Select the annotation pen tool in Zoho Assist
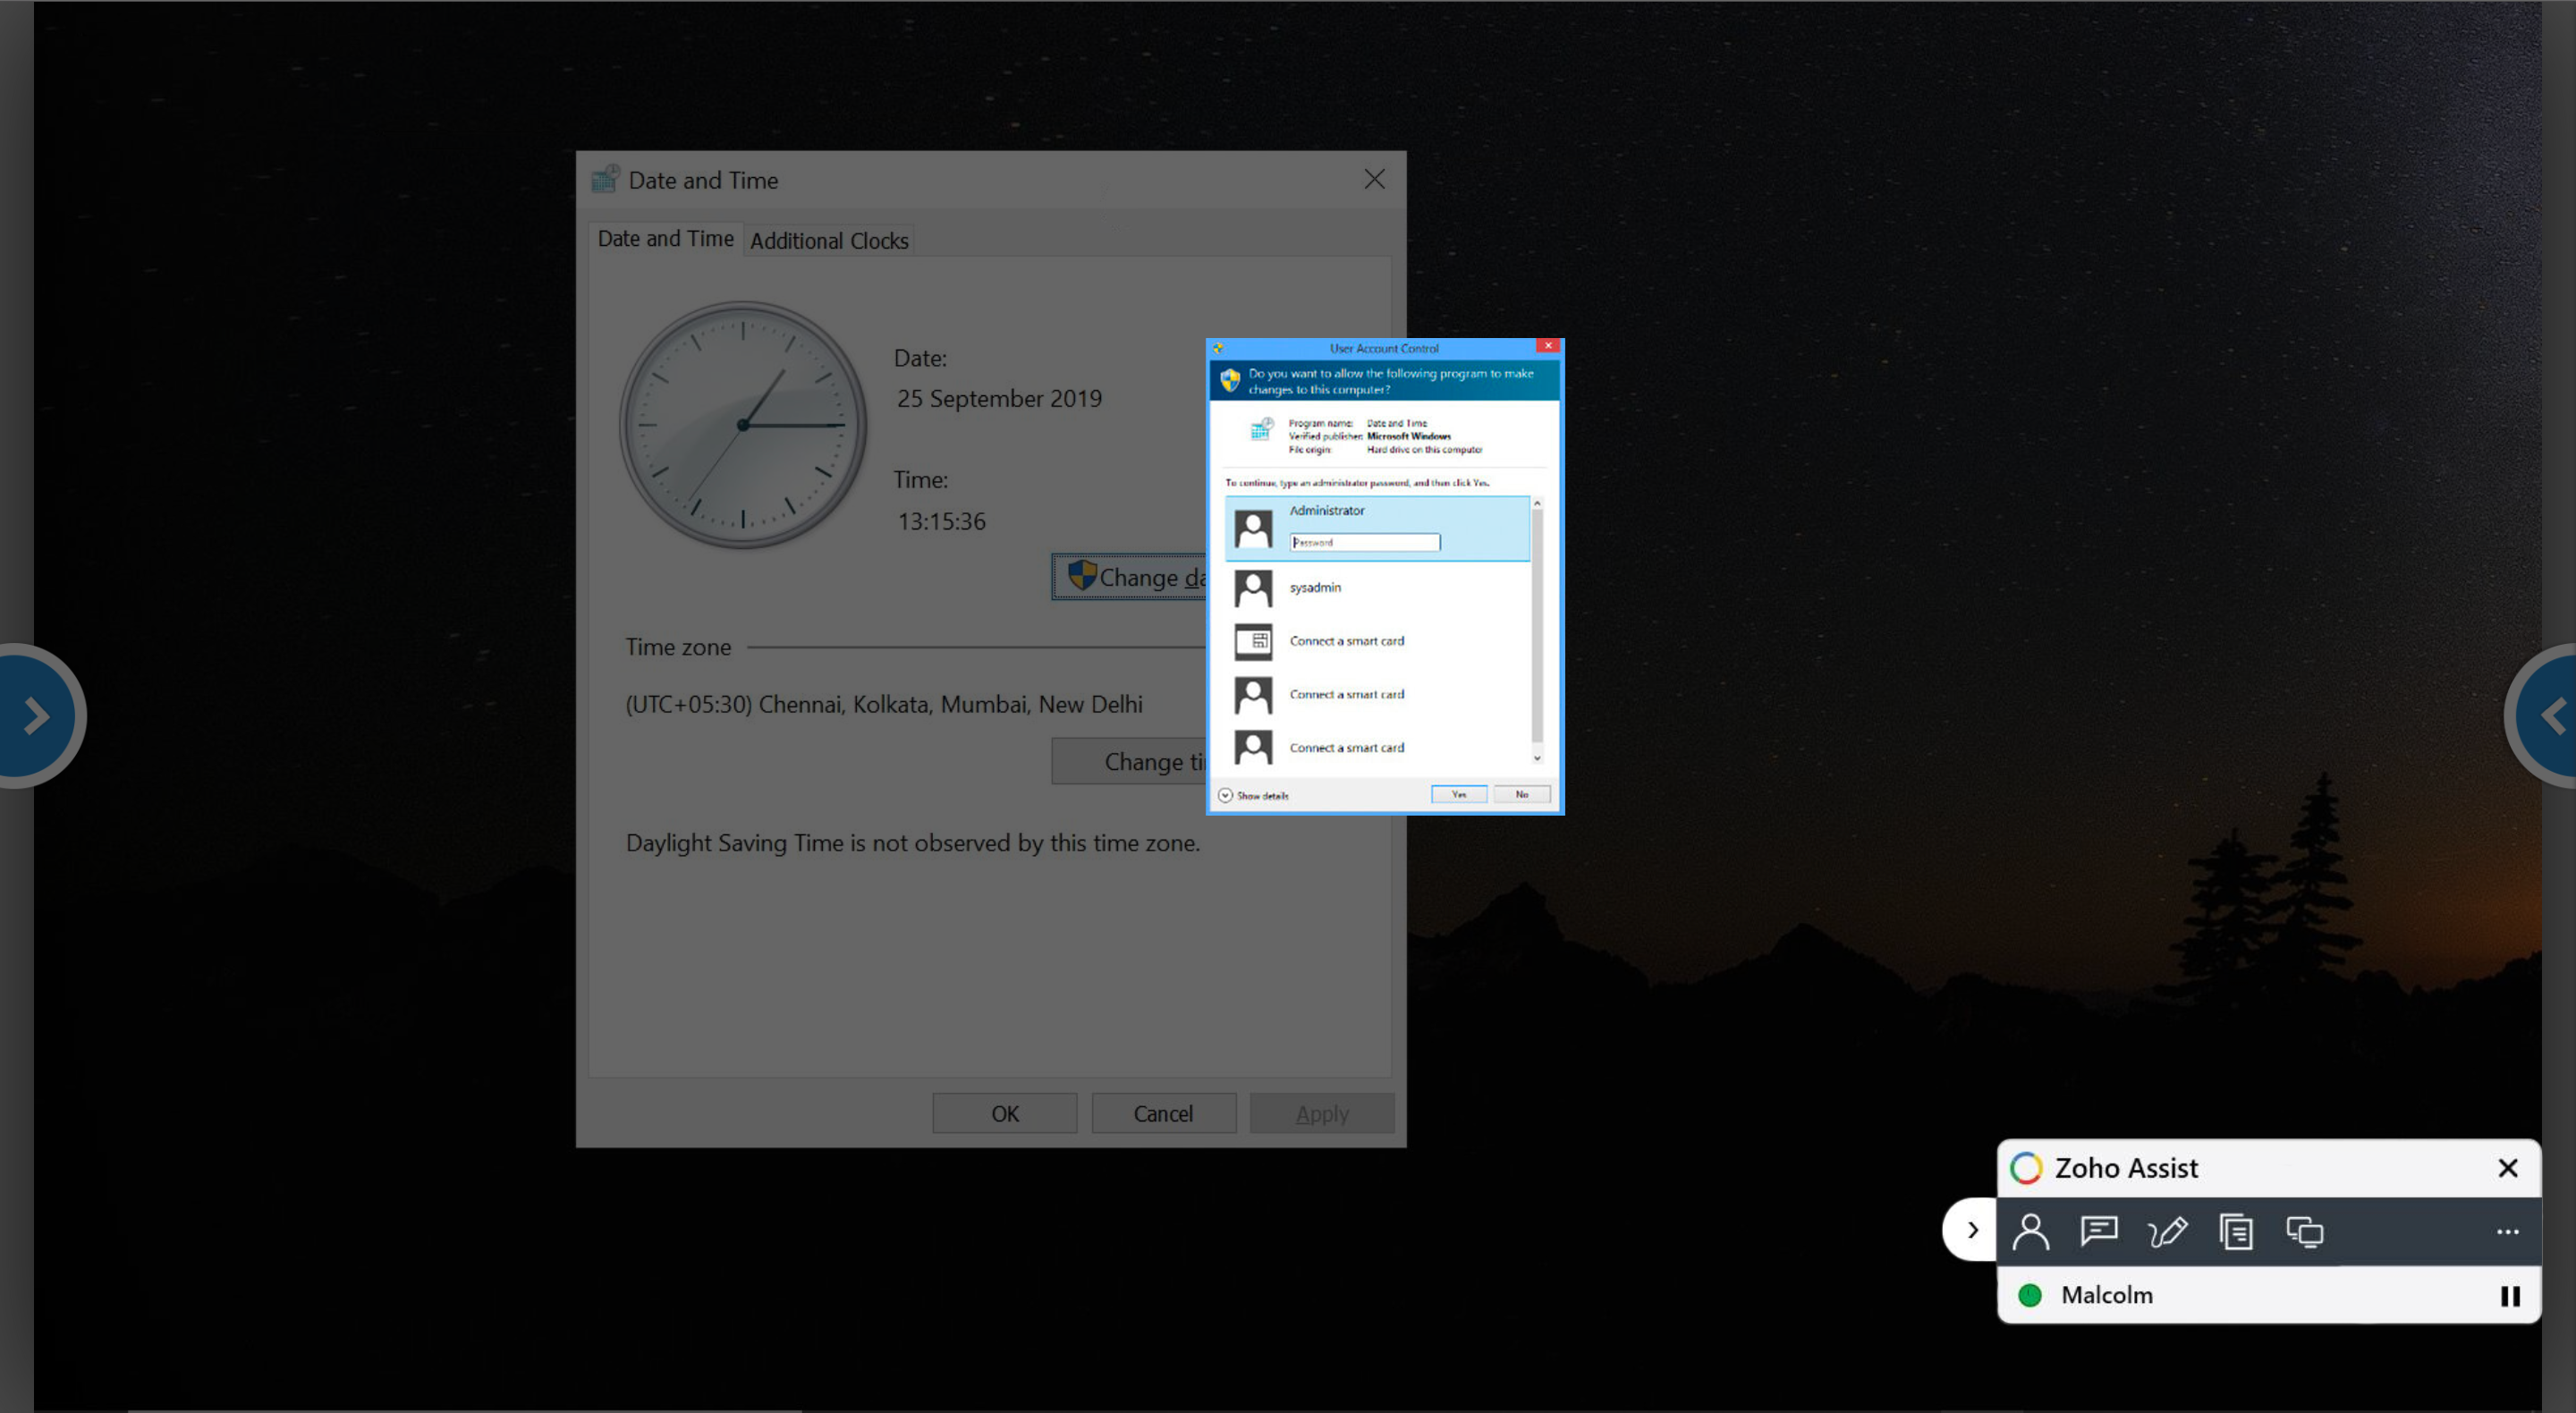This screenshot has height=1413, width=2576. pyautogui.click(x=2167, y=1231)
